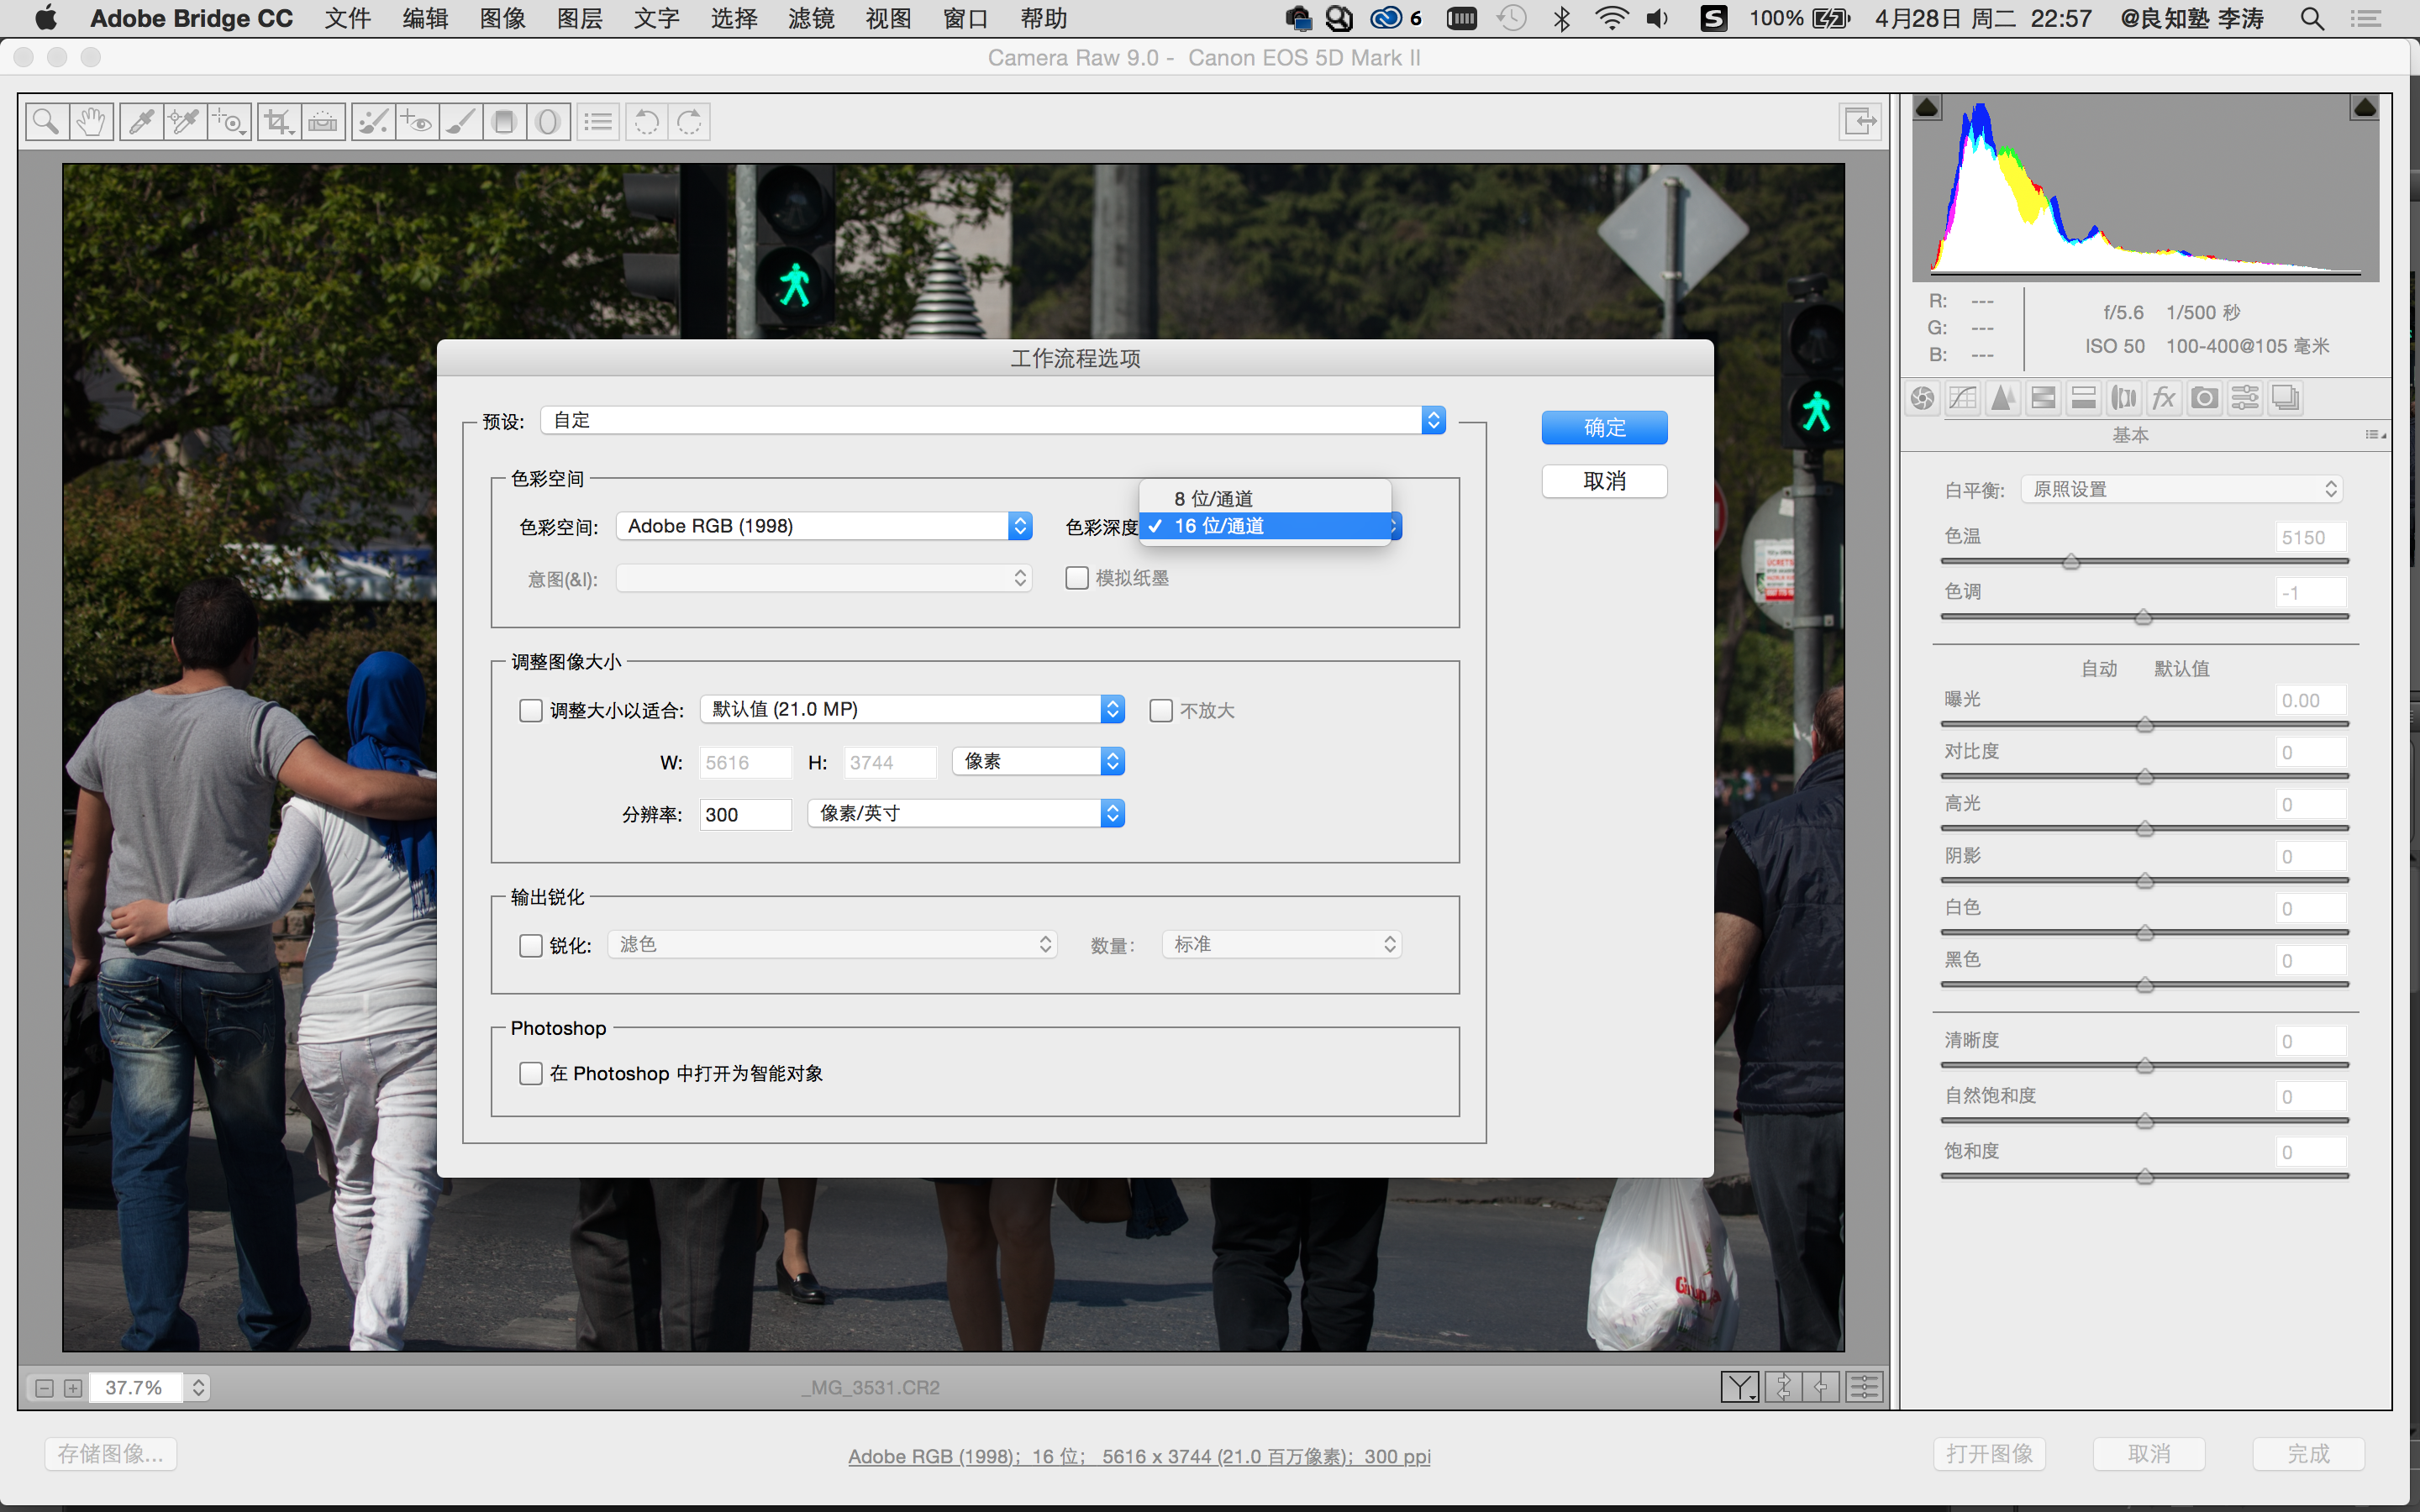
Task: Open the 像素/英寸 resolution unit dropdown
Action: [x=966, y=814]
